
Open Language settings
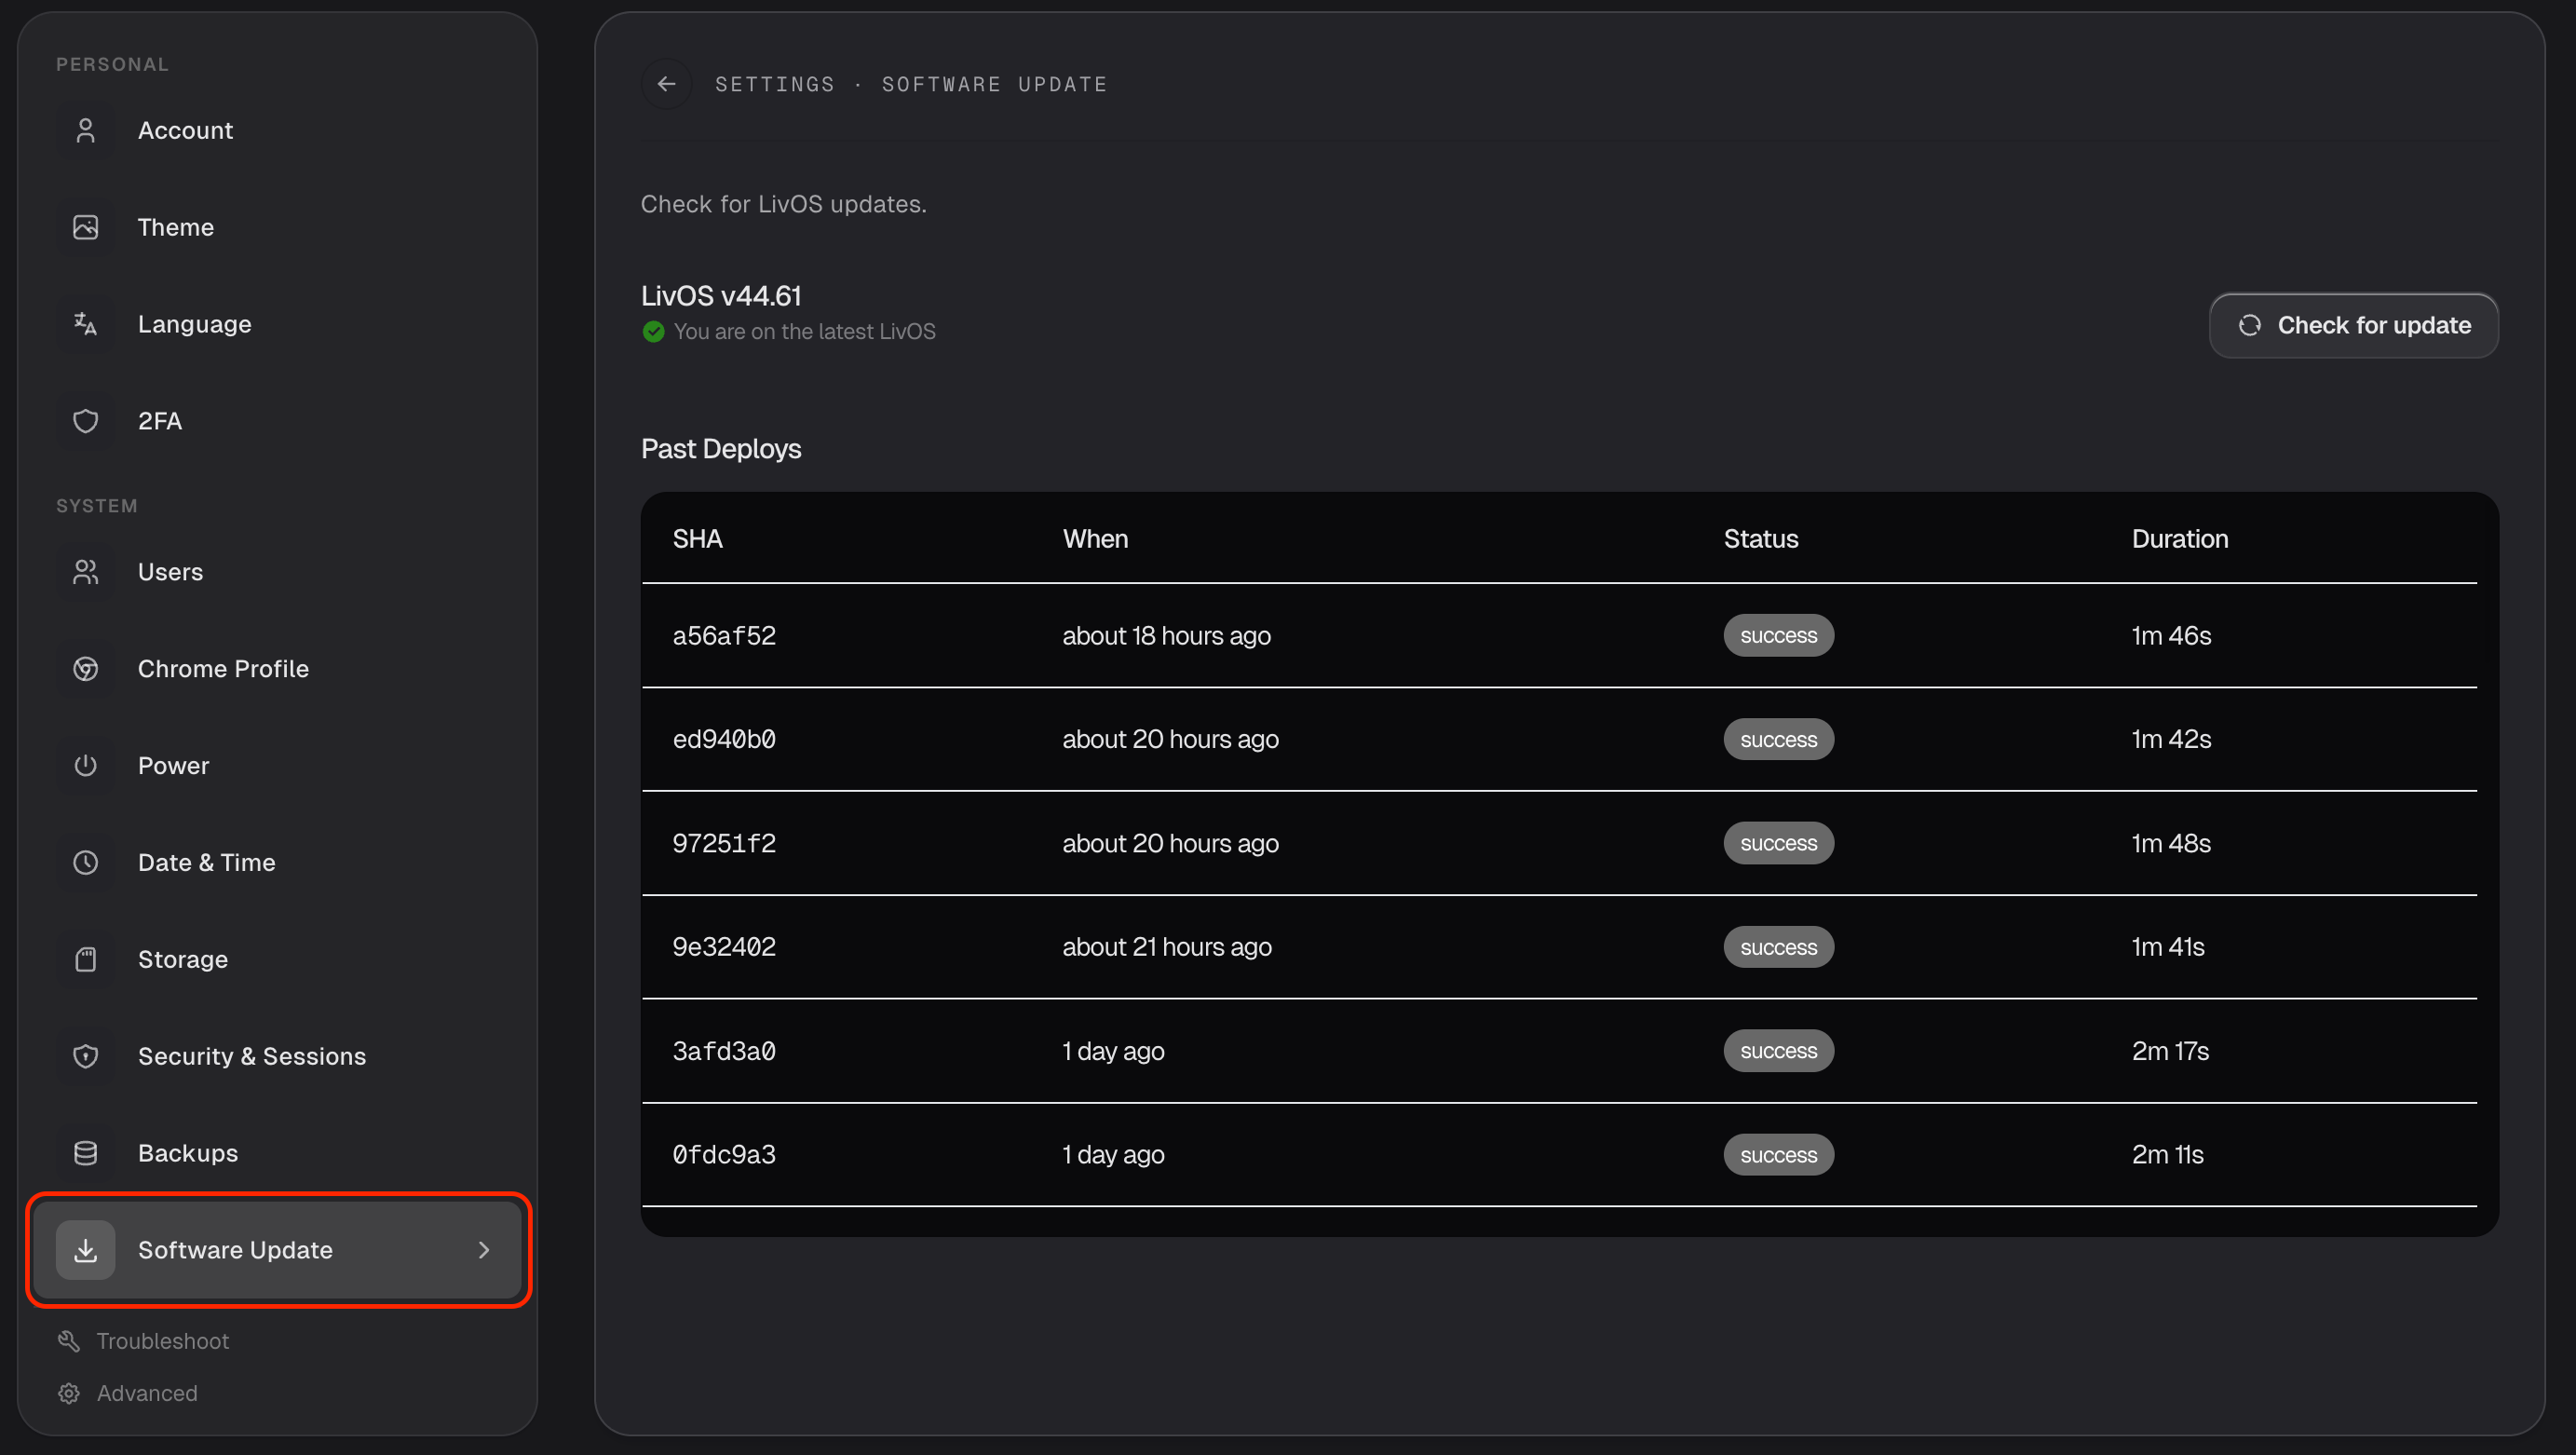(x=278, y=324)
